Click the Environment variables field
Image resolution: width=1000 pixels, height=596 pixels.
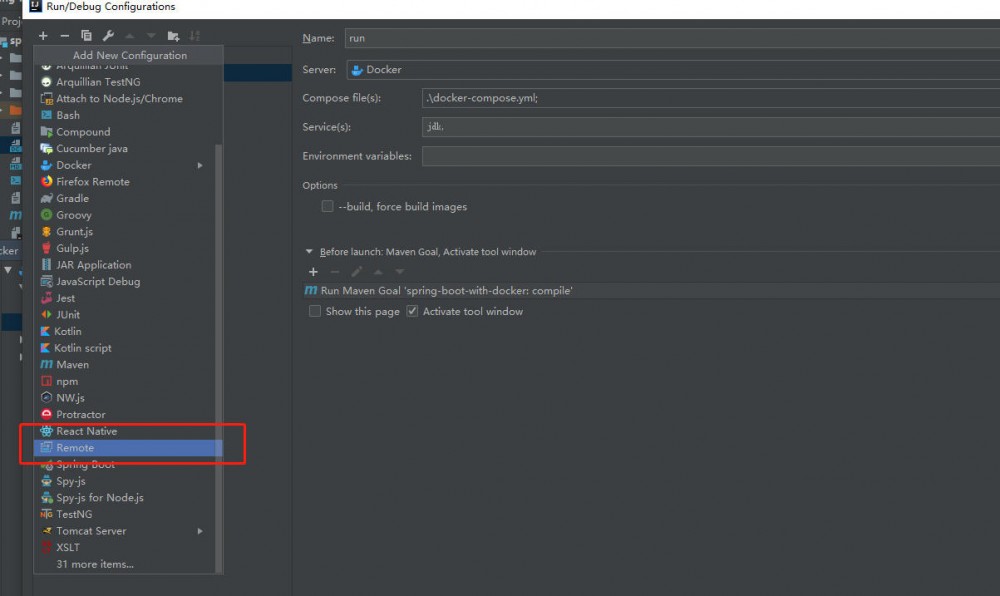tap(710, 156)
